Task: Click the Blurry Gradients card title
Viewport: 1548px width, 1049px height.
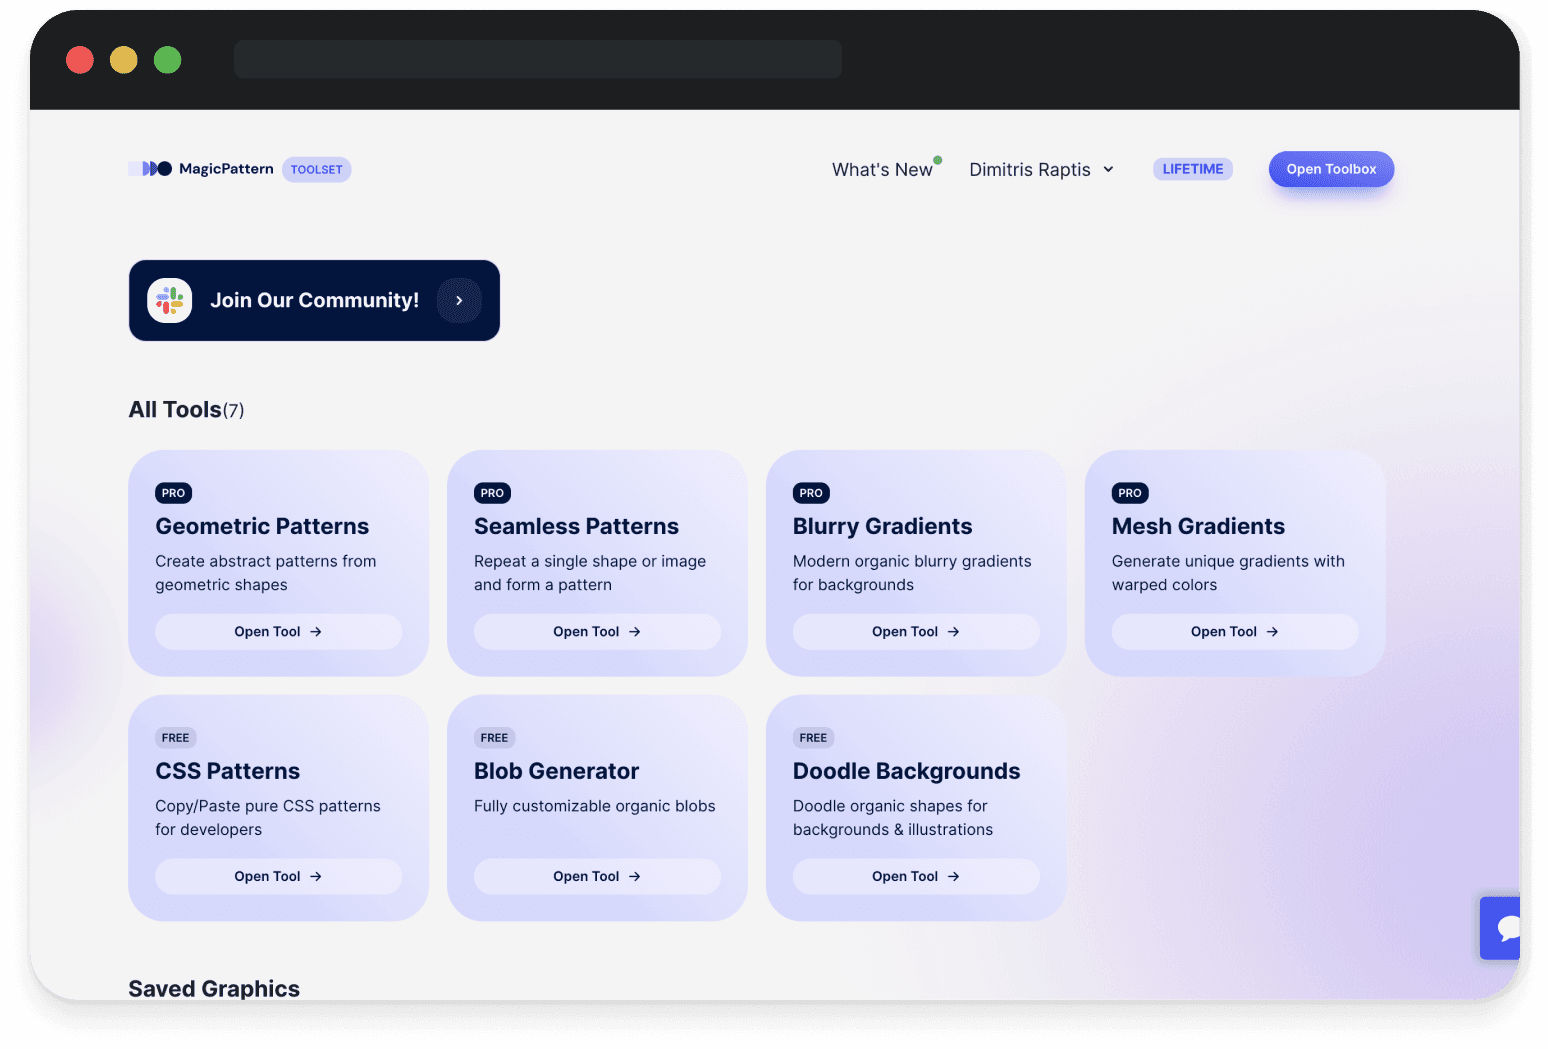Action: (x=882, y=526)
